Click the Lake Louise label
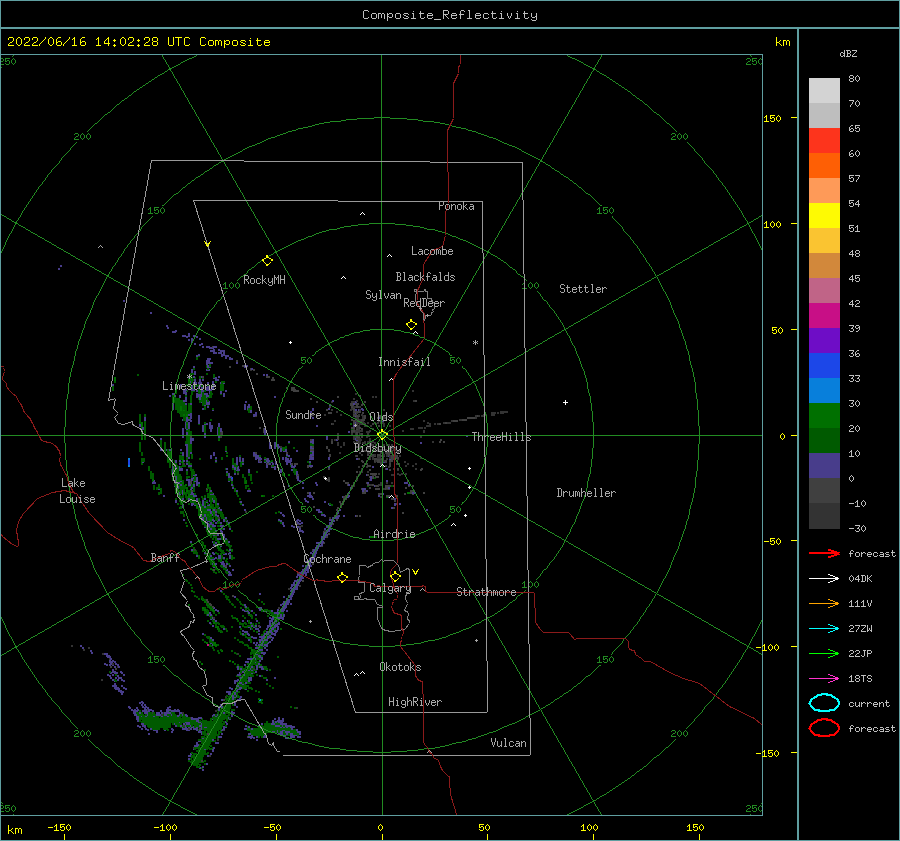900x841 pixels. (77, 491)
